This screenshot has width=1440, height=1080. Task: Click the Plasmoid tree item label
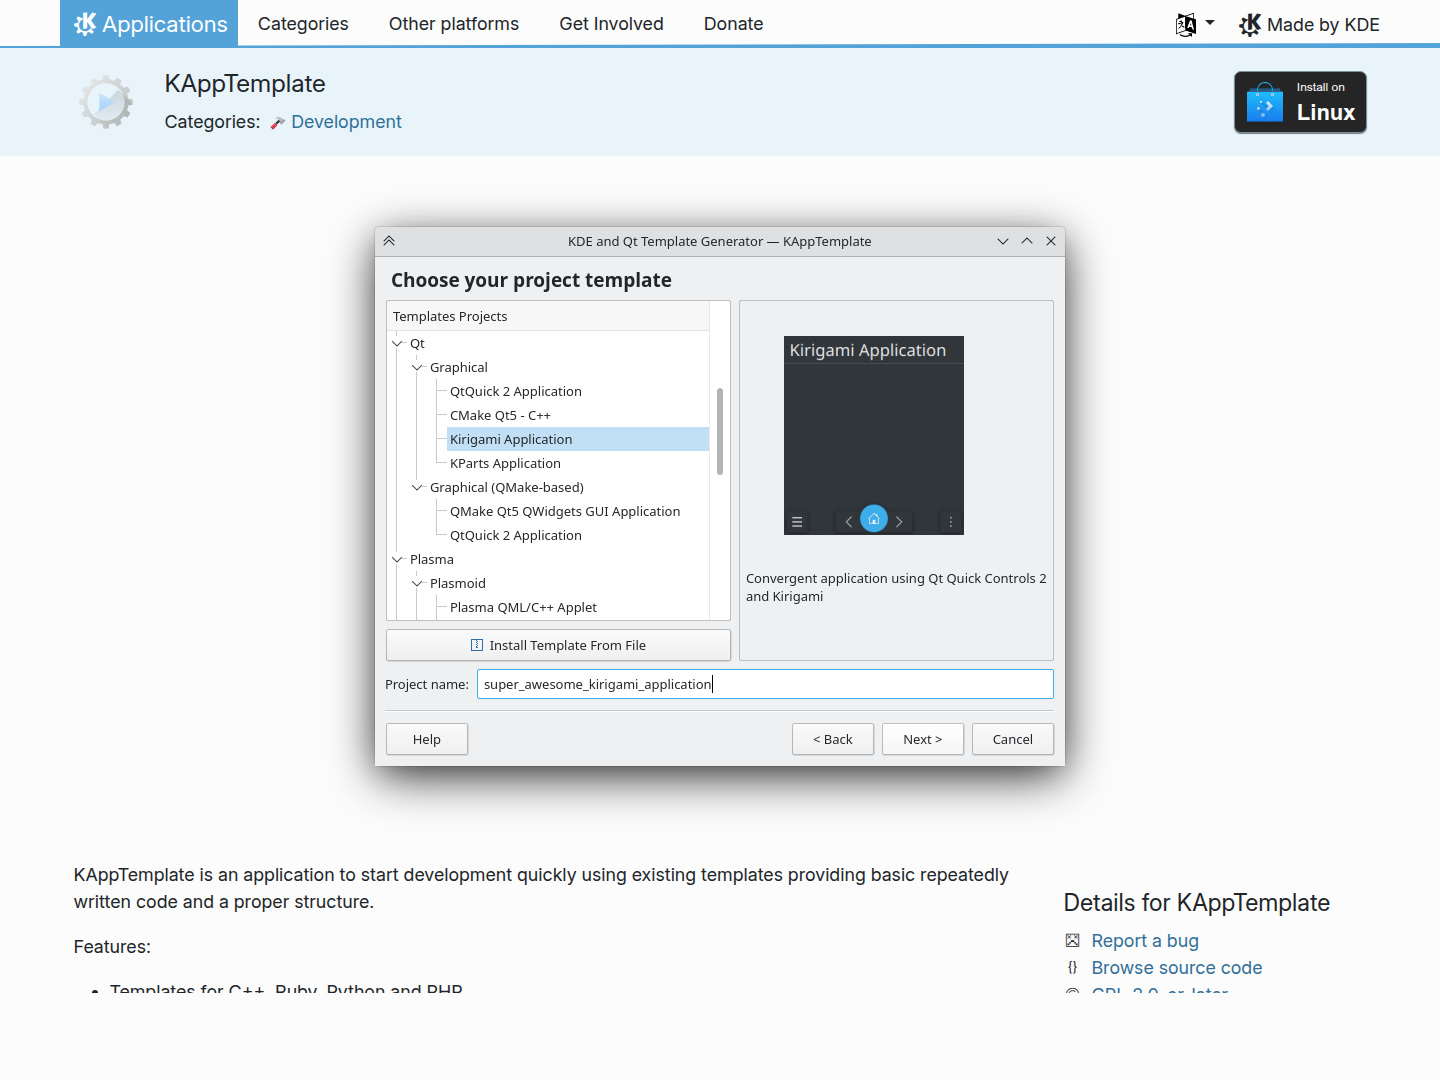pyautogui.click(x=458, y=583)
